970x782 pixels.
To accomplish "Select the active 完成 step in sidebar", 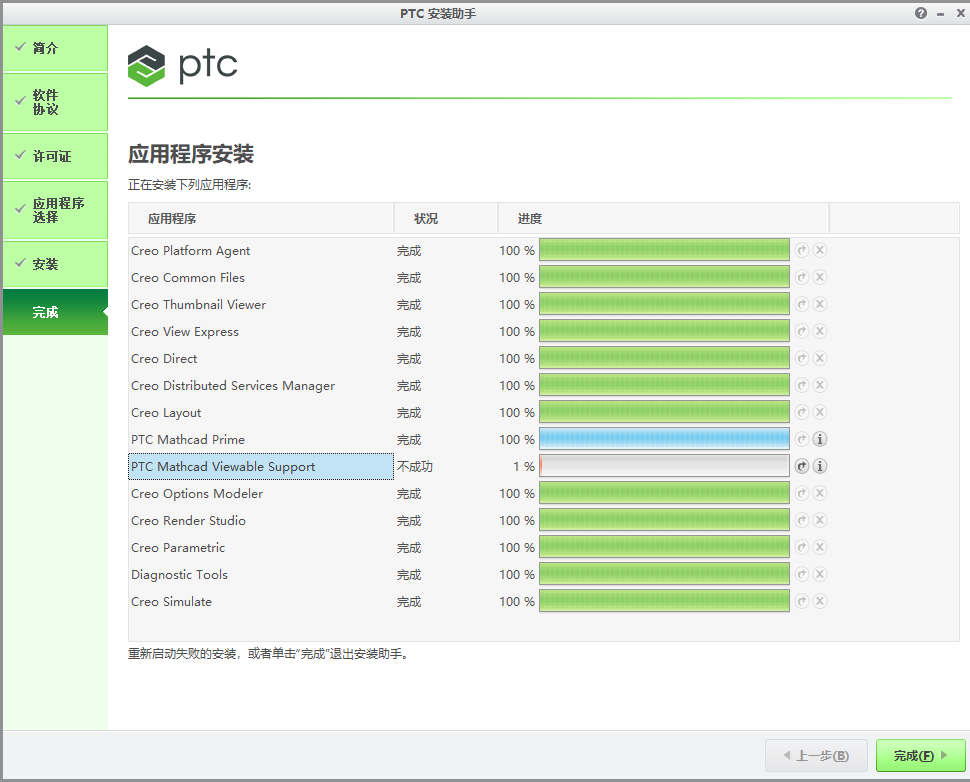I will point(55,312).
